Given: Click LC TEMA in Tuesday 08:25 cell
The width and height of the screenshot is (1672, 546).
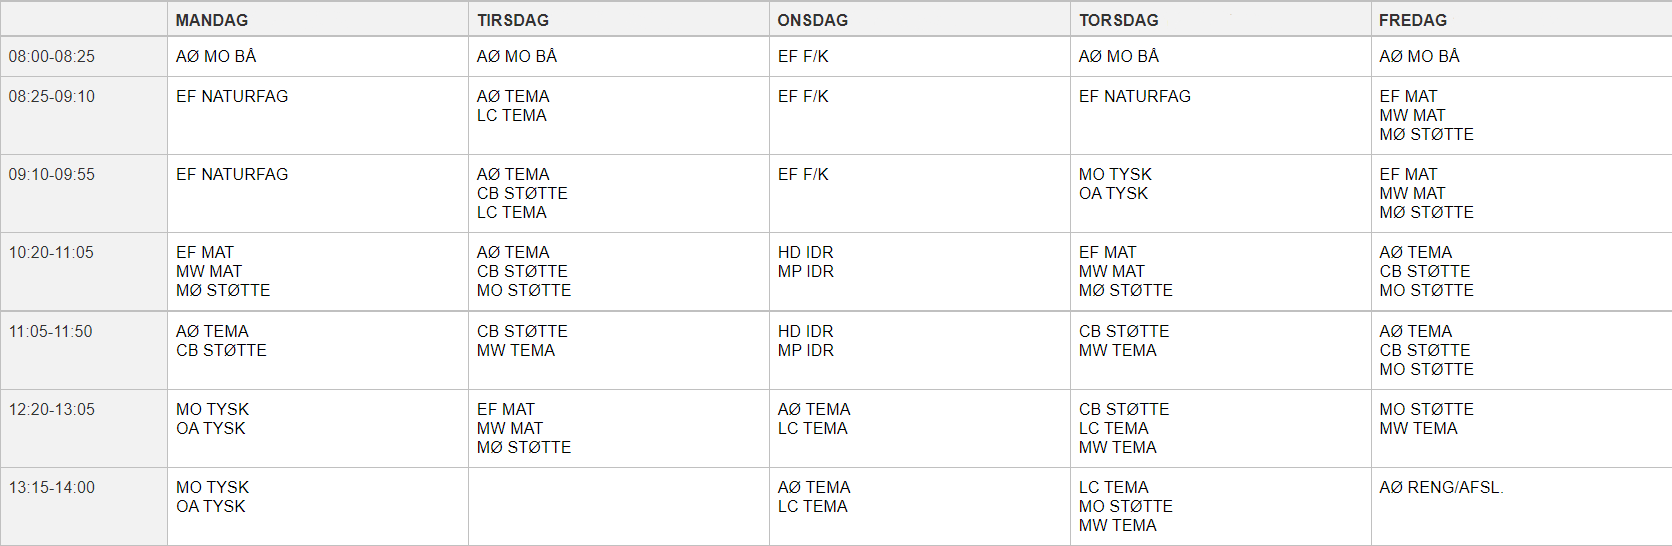Looking at the screenshot, I should tap(512, 116).
